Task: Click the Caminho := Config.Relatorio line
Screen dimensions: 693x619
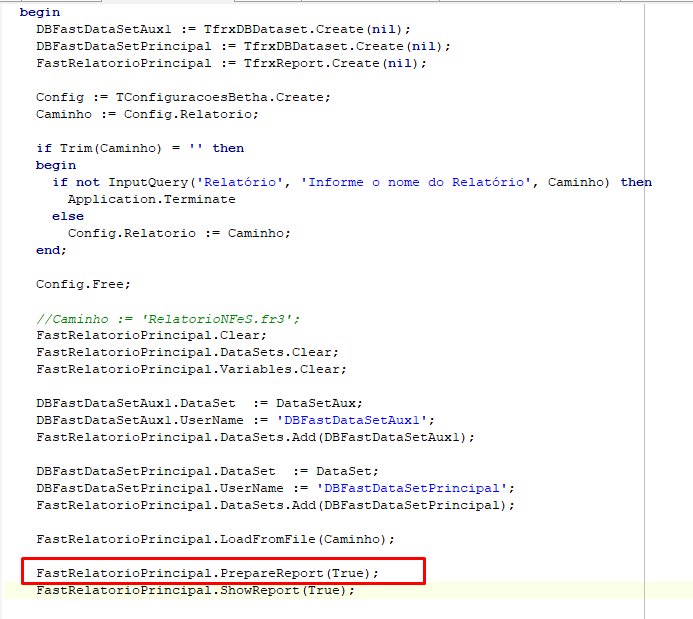Action: (147, 114)
